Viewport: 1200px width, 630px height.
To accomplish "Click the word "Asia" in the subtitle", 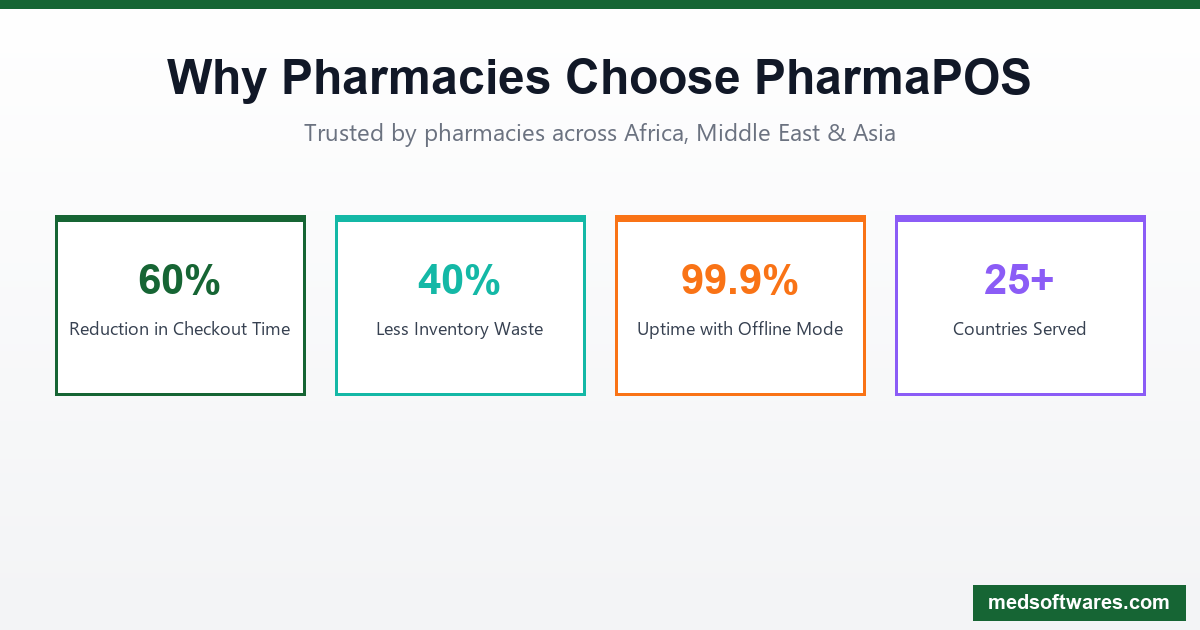I will point(874,133).
